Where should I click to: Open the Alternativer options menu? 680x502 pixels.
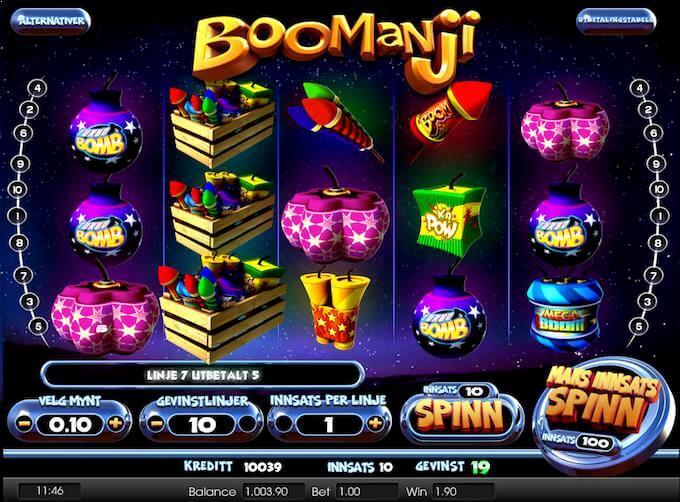(x=50, y=21)
